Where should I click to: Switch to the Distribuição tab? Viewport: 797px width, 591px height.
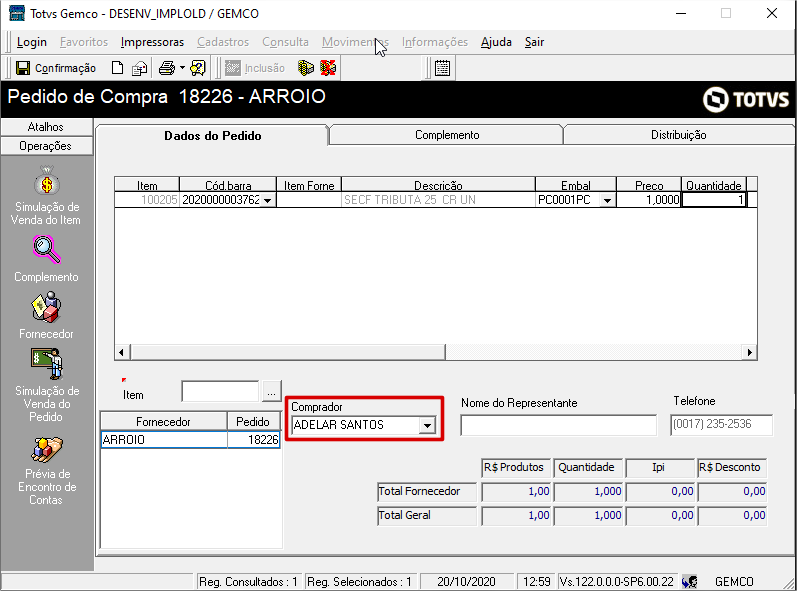point(679,135)
